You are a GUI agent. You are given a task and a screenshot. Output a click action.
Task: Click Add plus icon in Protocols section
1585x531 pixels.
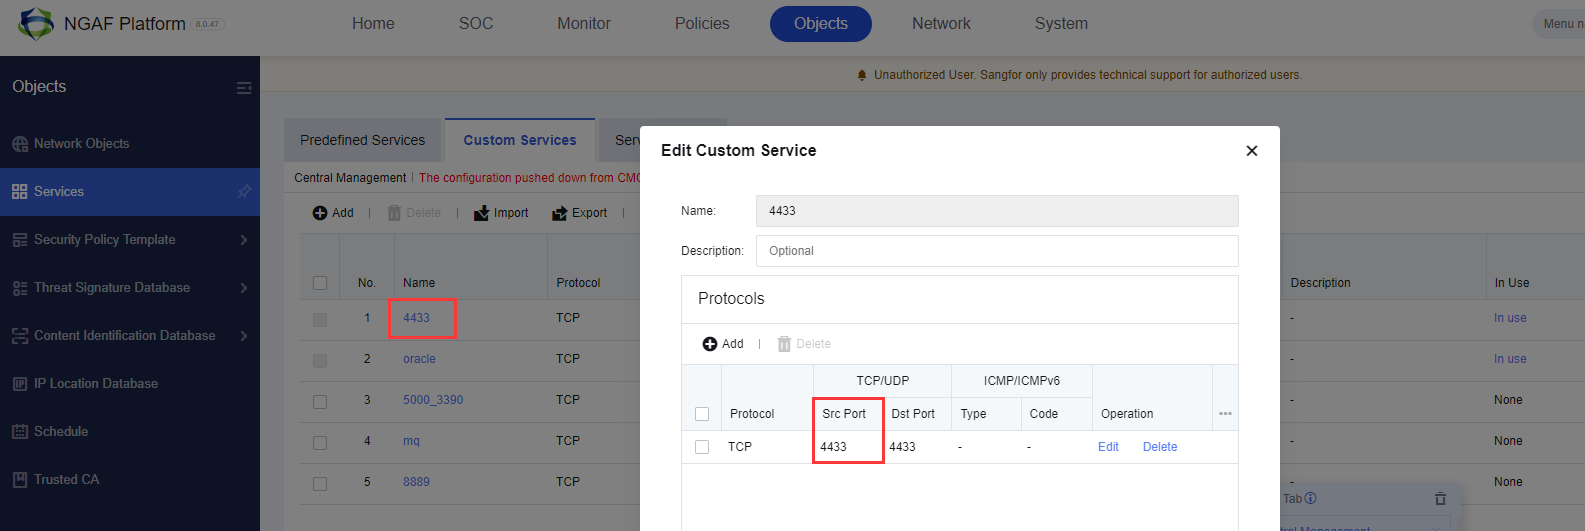tap(710, 344)
